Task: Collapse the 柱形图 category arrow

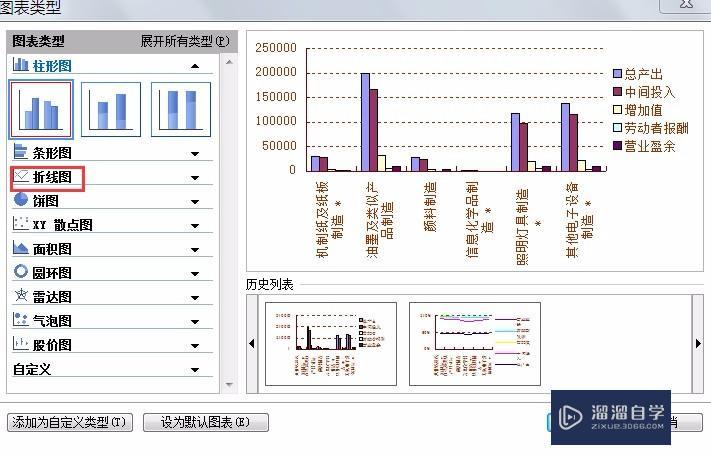Action: [195, 66]
